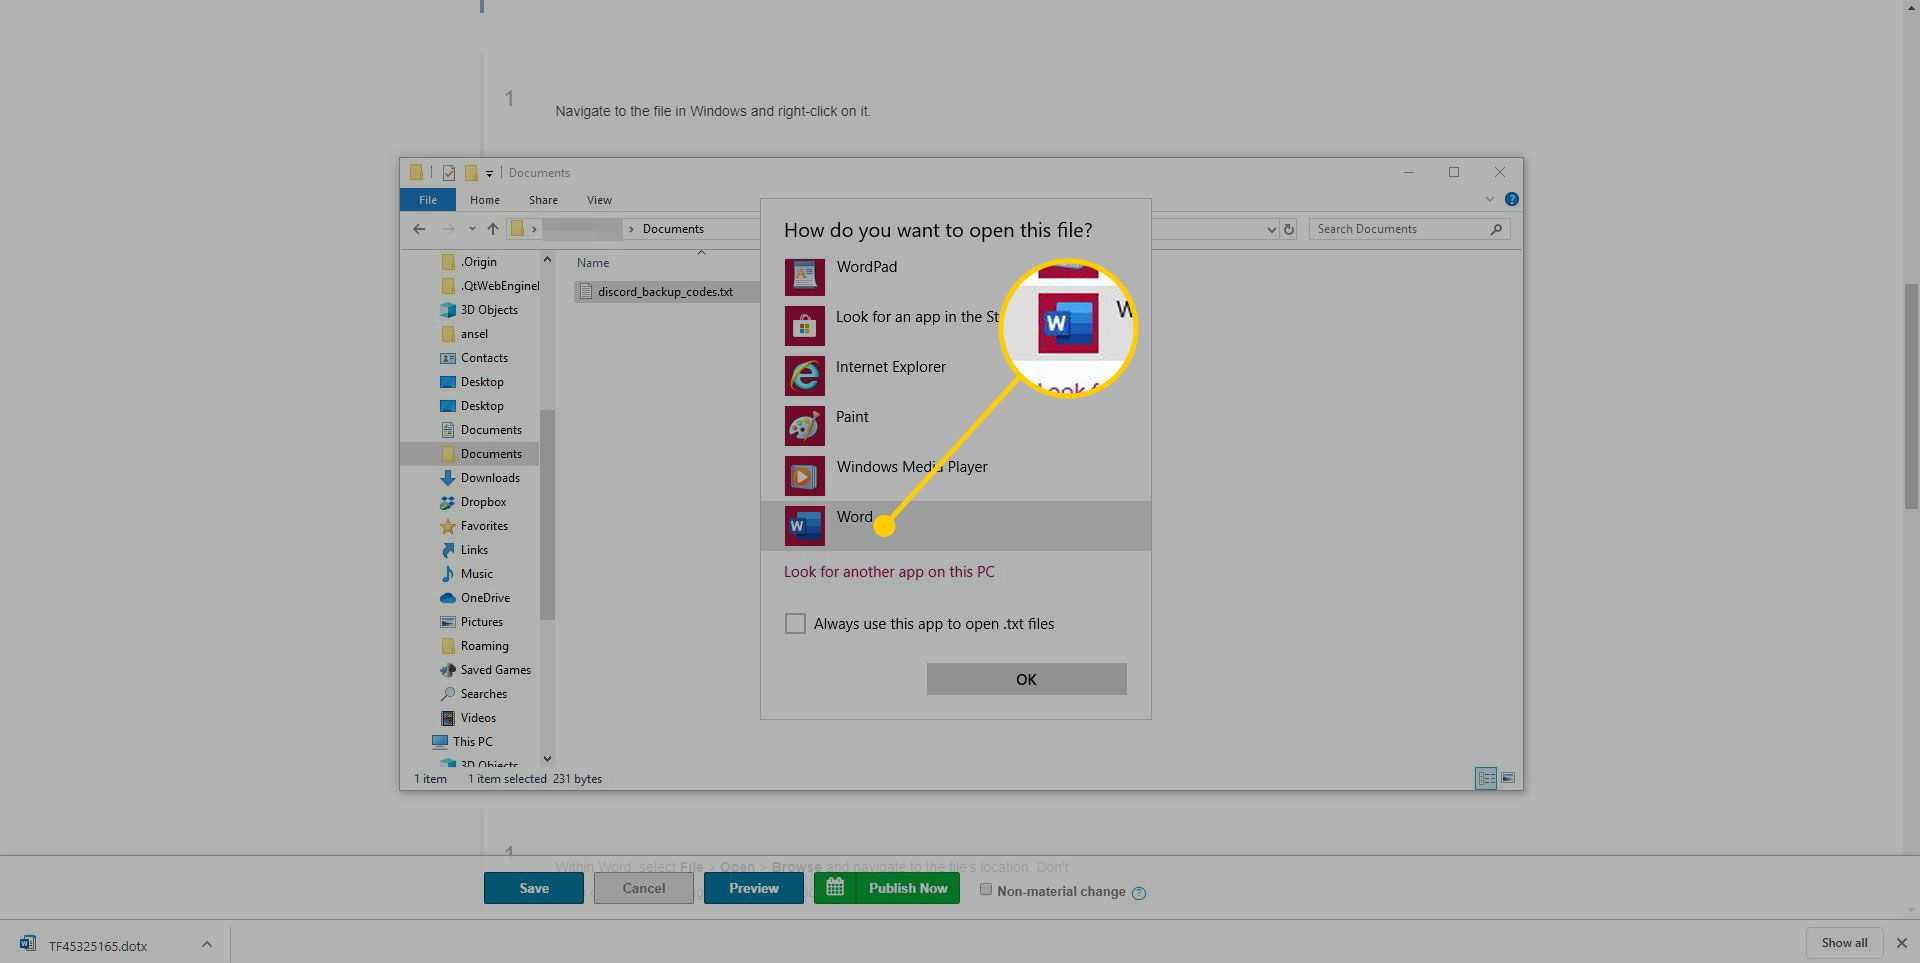Open the Share ribbon tab
Screen dimensions: 1920x963
pyautogui.click(x=543, y=200)
